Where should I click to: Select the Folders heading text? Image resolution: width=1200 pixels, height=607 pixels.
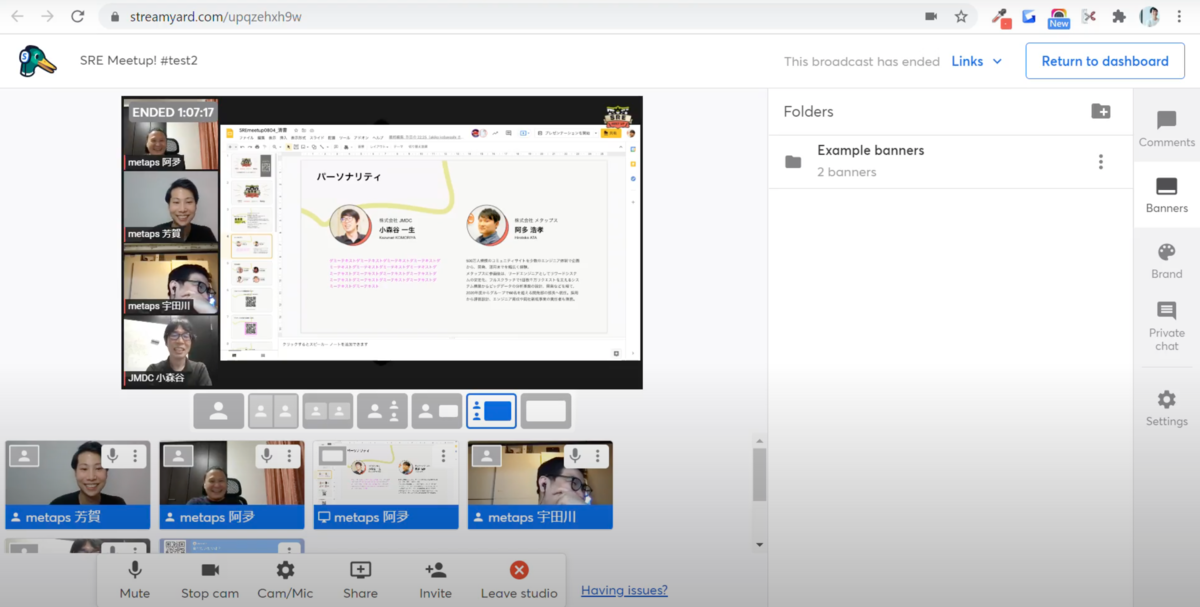tap(808, 111)
